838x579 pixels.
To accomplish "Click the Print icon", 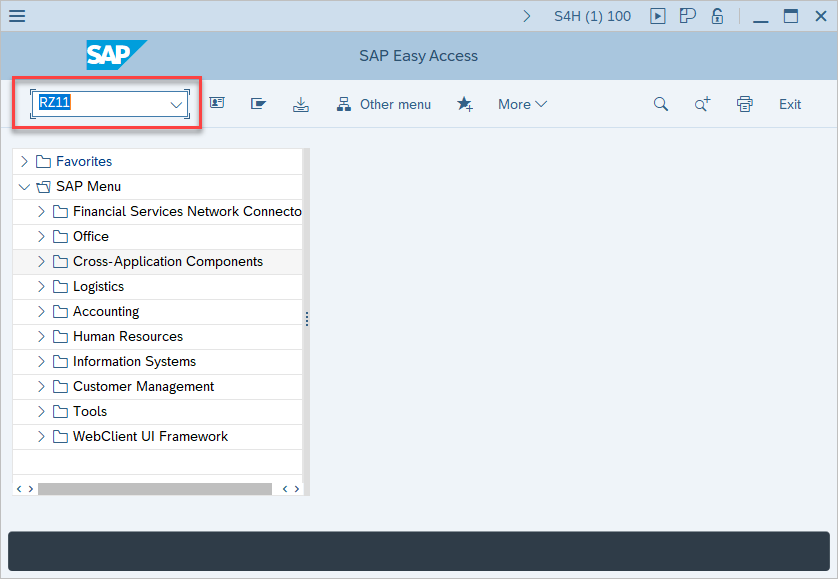I will [744, 104].
